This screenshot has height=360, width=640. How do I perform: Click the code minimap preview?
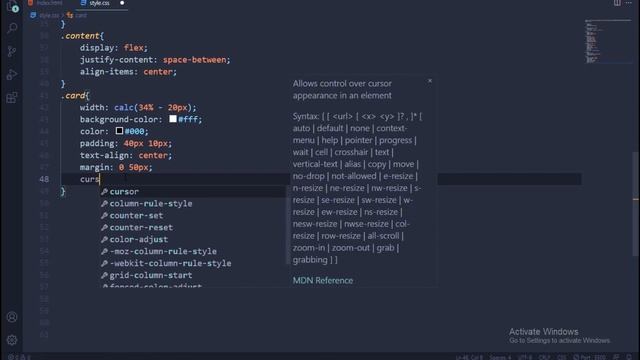(607, 41)
